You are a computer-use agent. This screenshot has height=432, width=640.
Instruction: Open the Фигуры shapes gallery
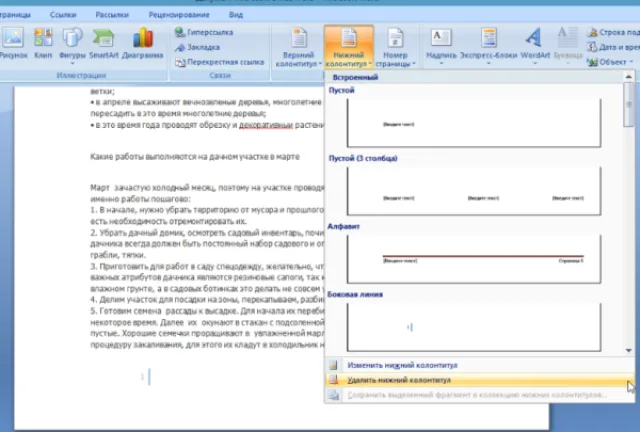72,46
